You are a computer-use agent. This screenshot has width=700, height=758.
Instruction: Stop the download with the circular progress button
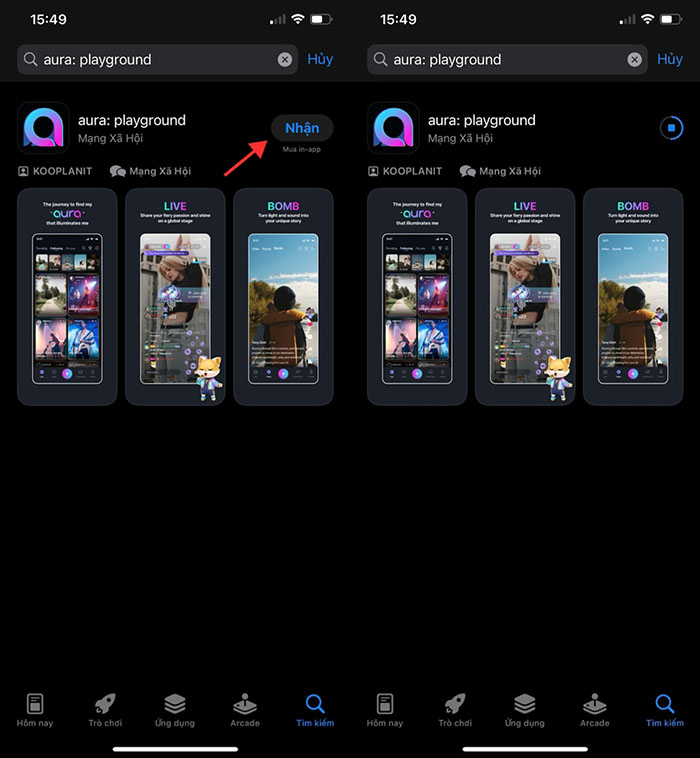point(671,128)
